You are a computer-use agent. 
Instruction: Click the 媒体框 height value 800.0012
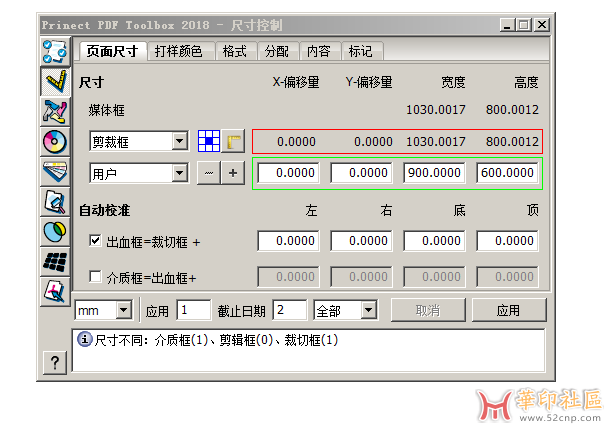click(x=512, y=110)
